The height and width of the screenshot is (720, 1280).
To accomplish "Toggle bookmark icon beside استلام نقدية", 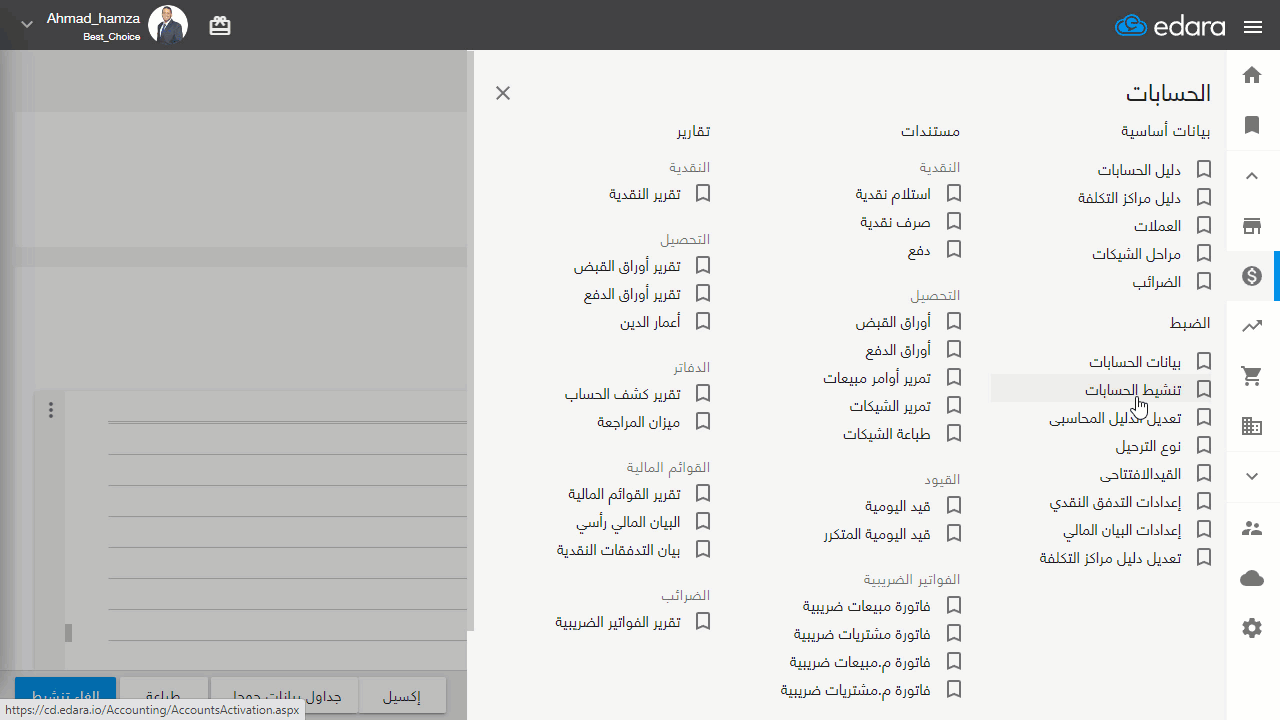I will tap(954, 193).
